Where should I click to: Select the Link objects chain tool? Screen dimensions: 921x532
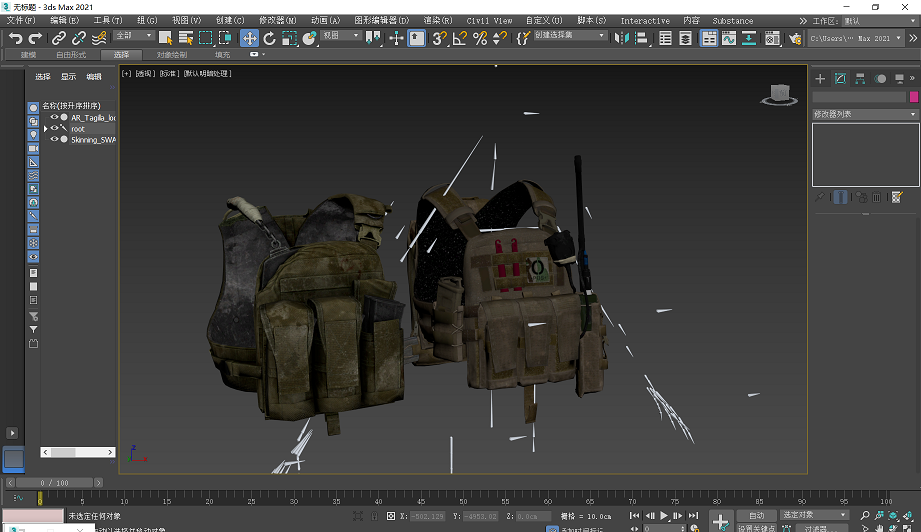[x=58, y=38]
